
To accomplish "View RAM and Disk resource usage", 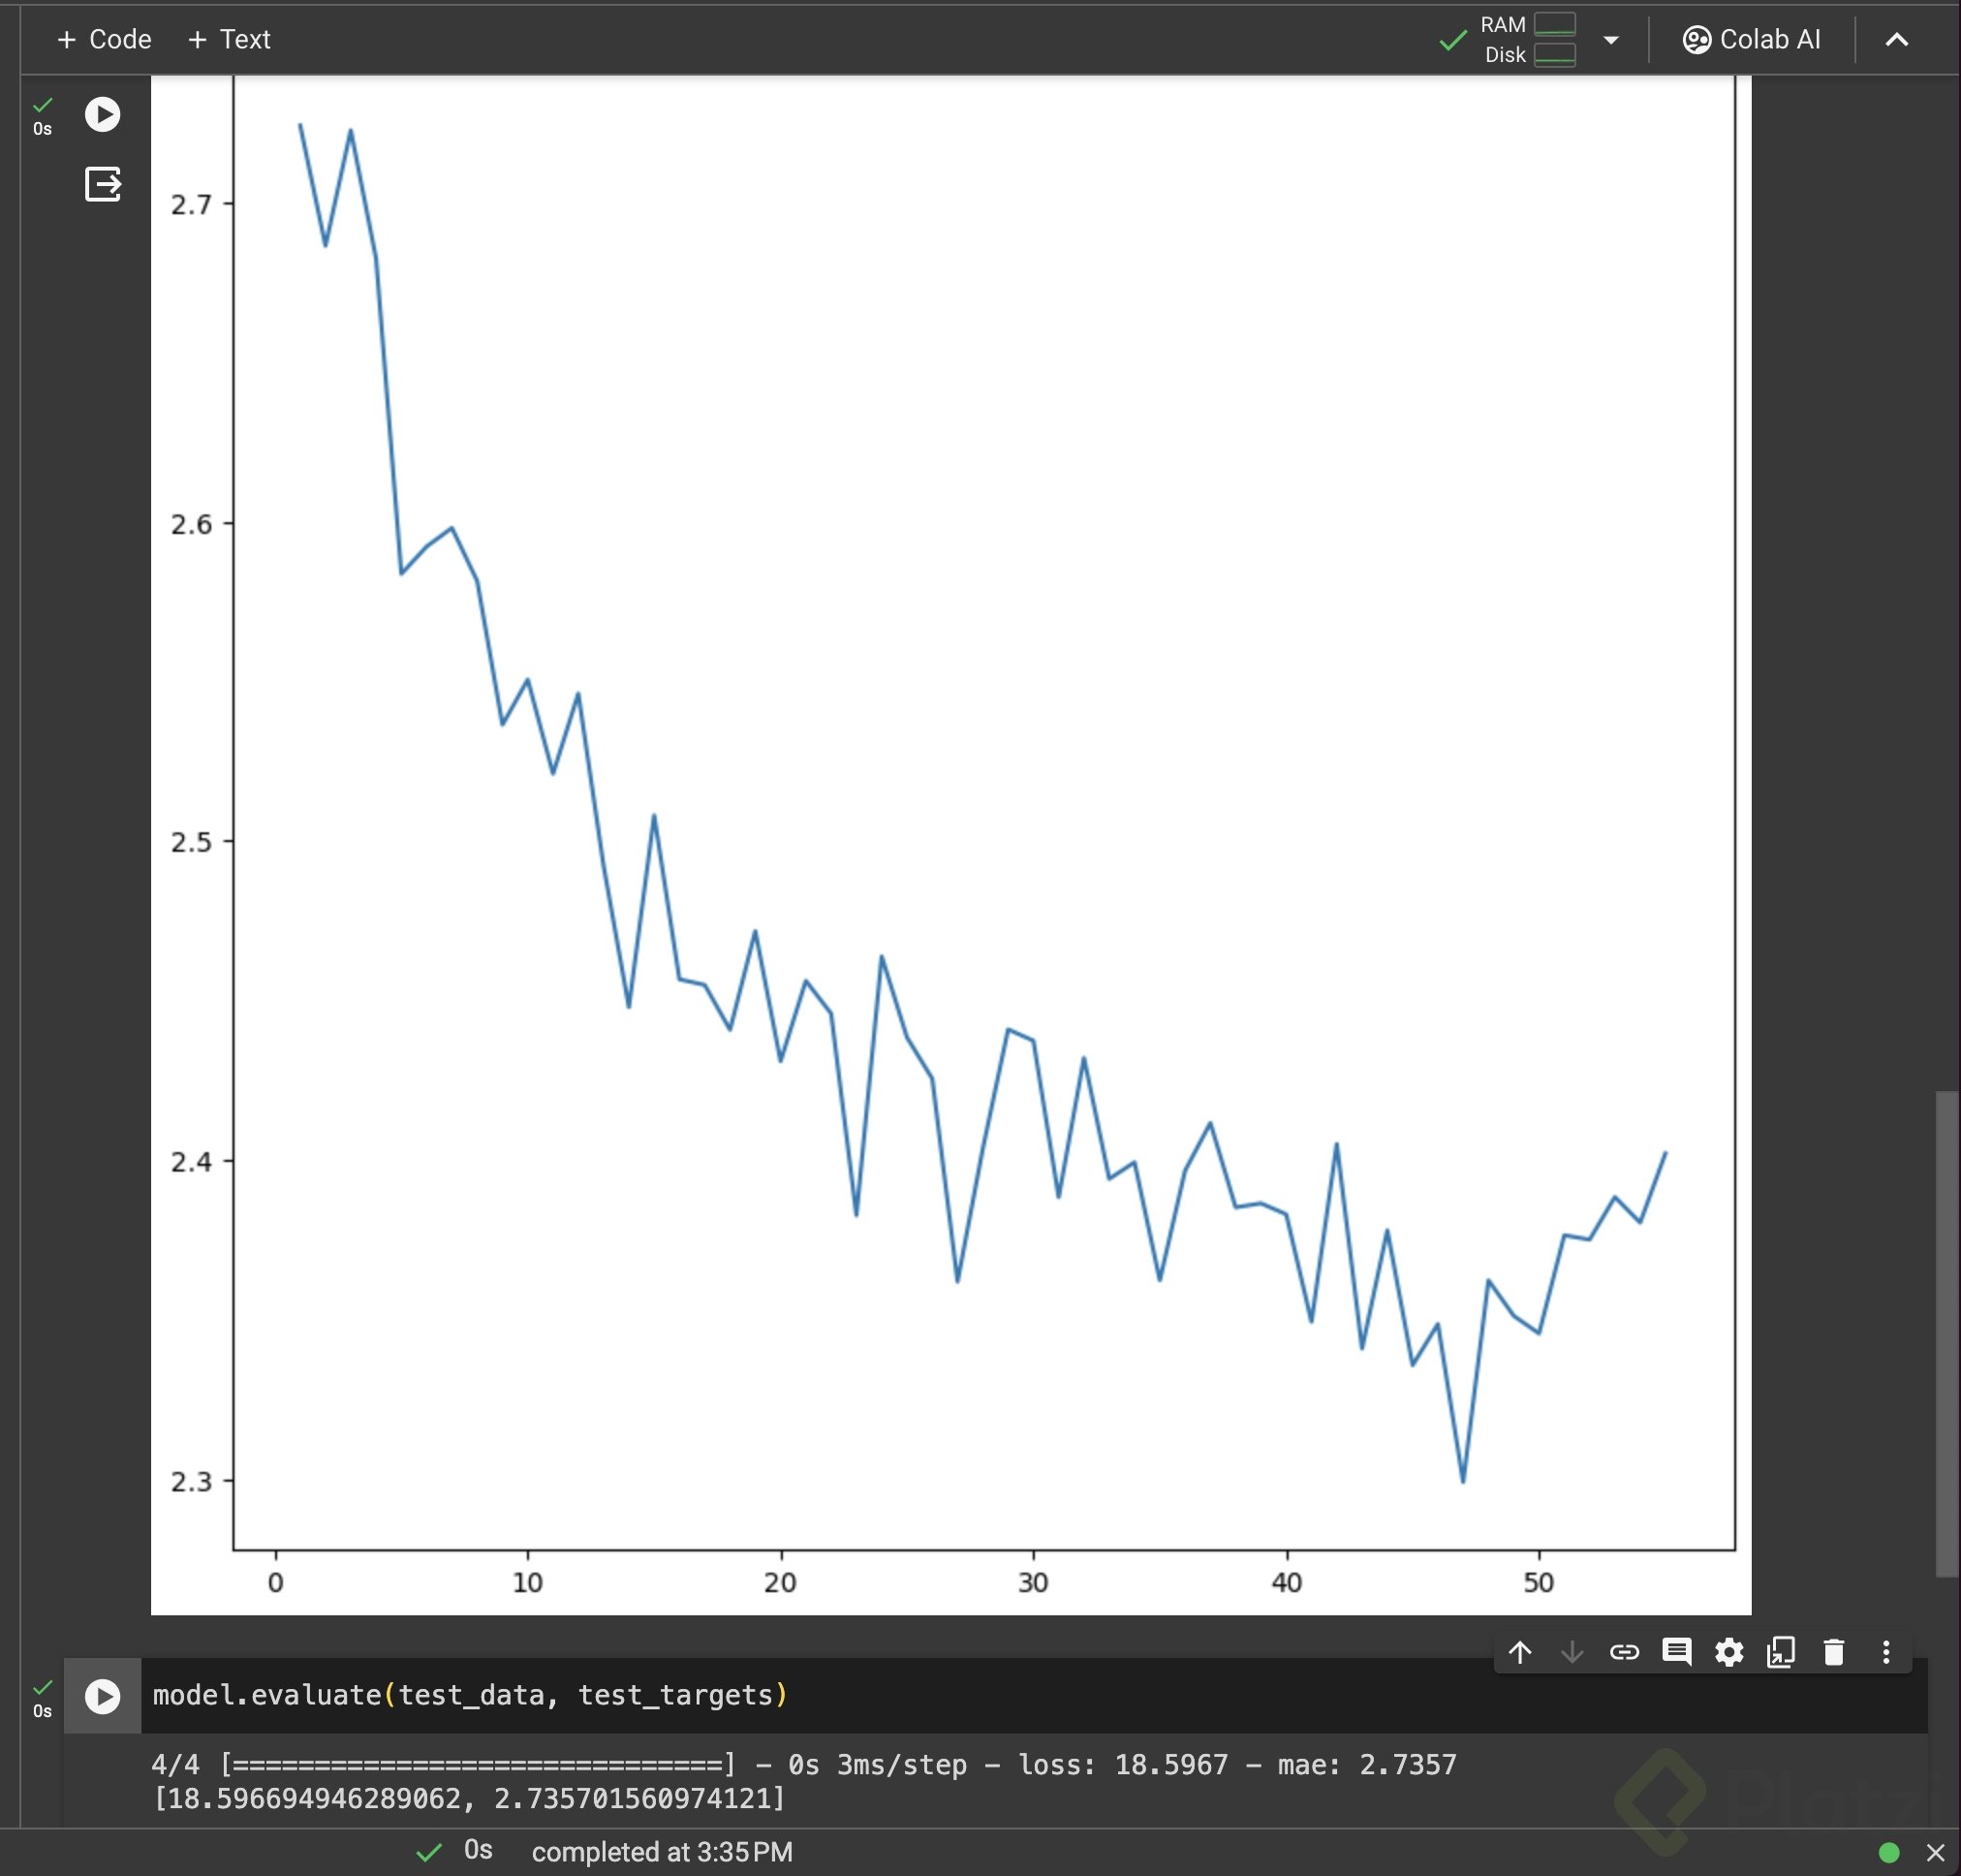I will coord(1529,40).
